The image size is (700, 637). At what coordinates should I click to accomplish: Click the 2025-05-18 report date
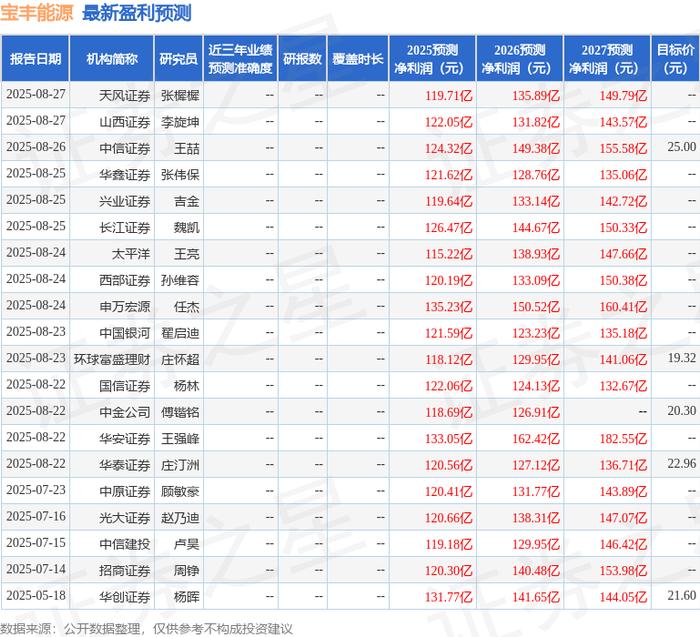click(x=36, y=595)
